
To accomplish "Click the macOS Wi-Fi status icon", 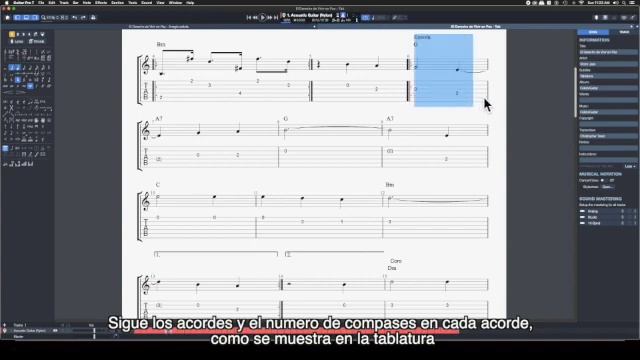I will click(x=581, y=2).
